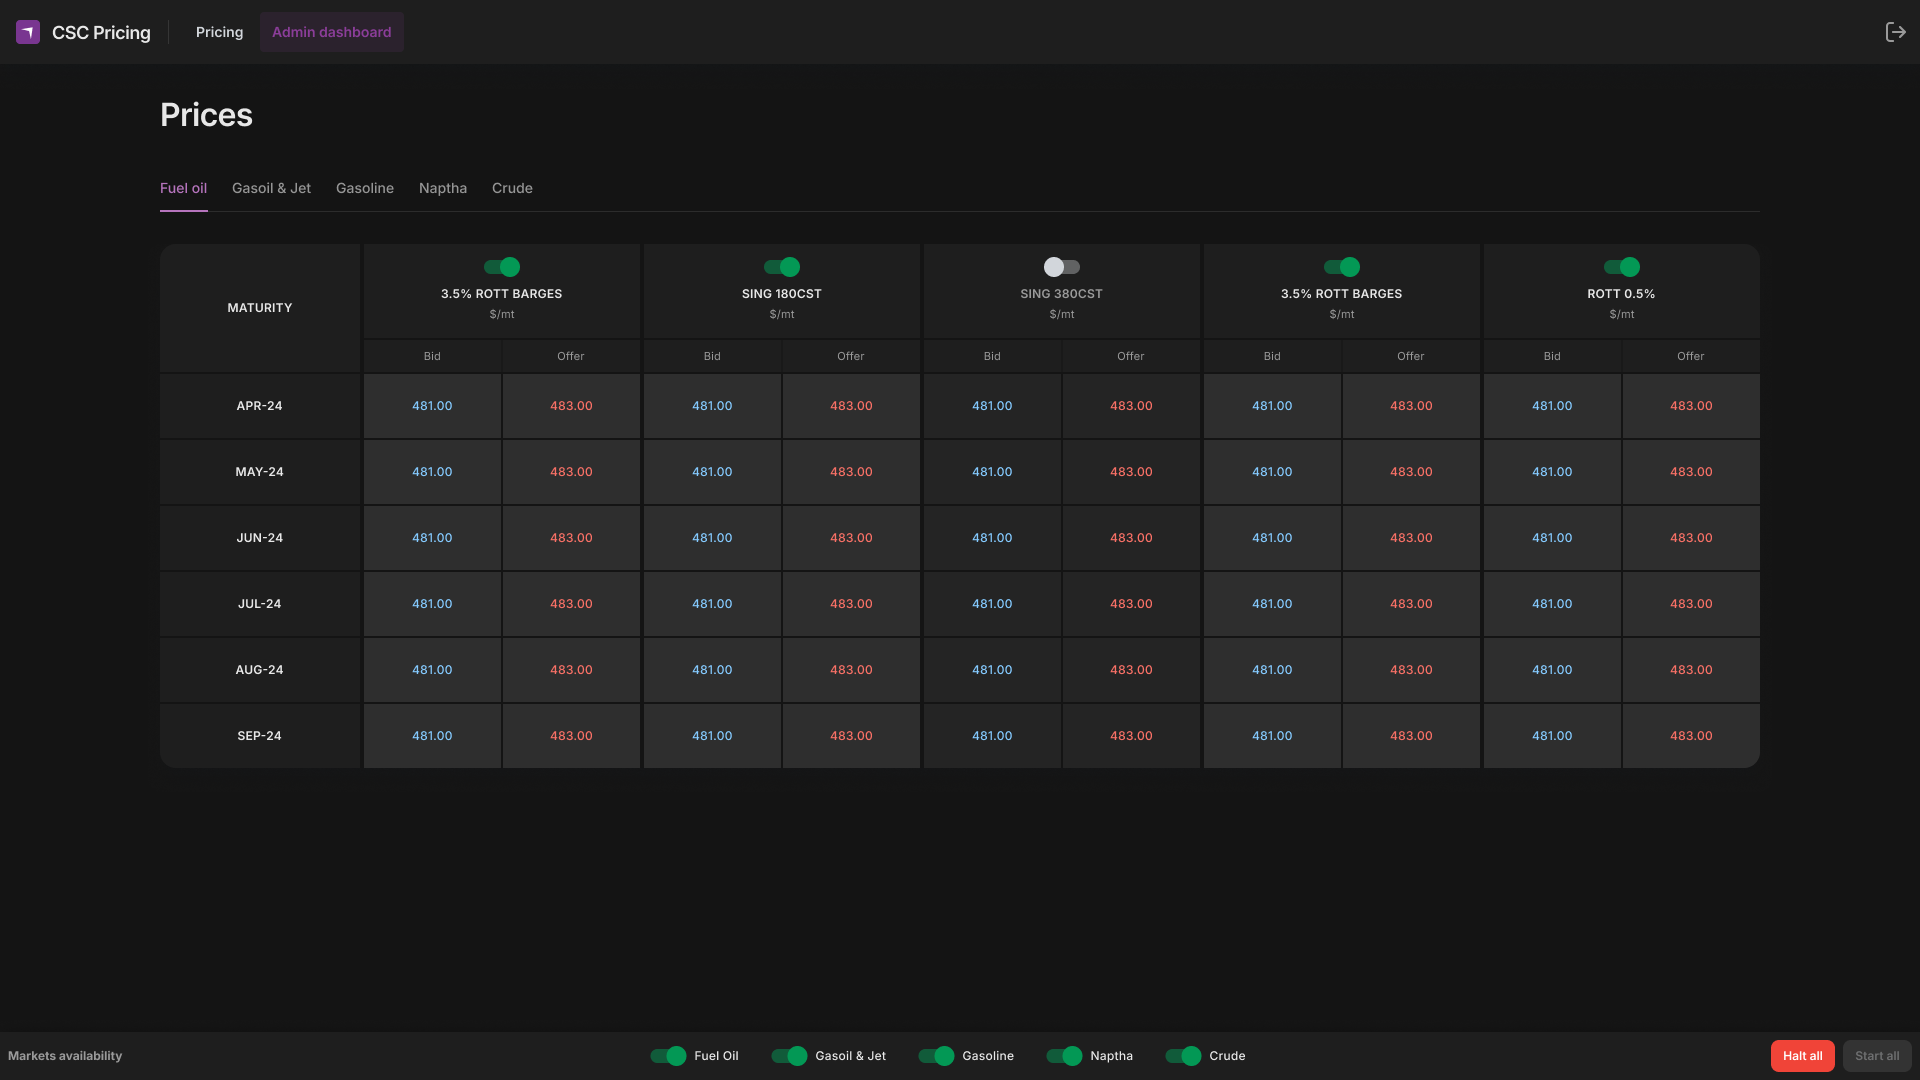The image size is (1920, 1080).
Task: Click SING 380CST offer for JUL-24
Action: pos(1131,604)
